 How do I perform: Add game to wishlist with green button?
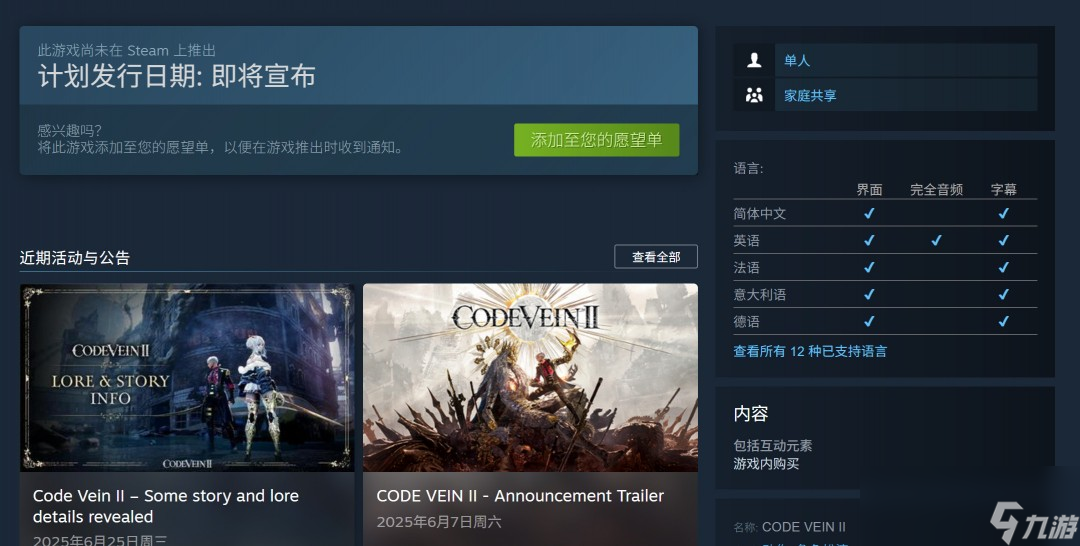click(x=596, y=140)
